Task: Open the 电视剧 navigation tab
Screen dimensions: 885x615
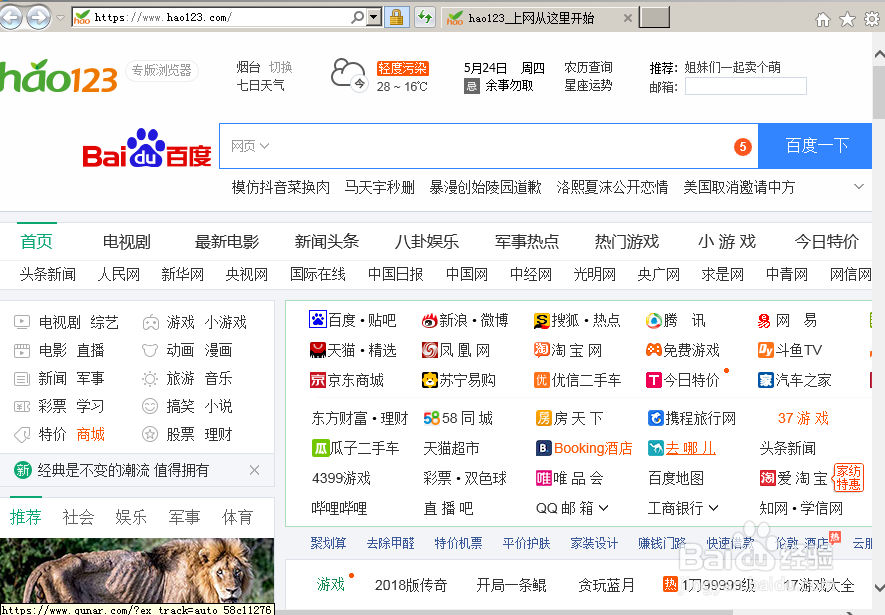Action: [126, 241]
